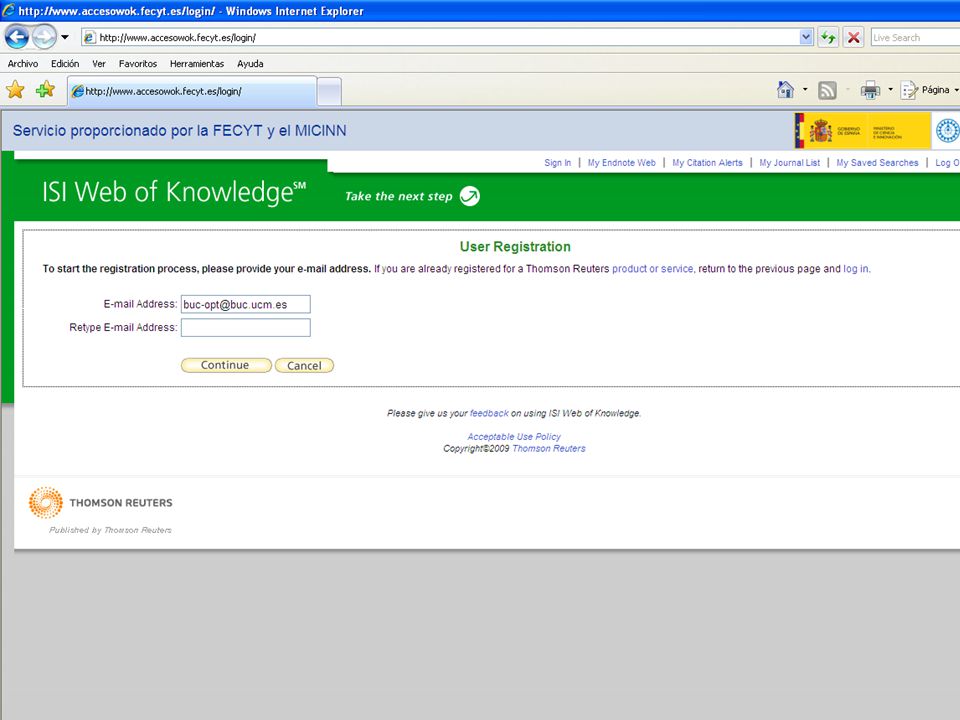The image size is (960, 720).
Task: Open the Ayuda menu
Action: (250, 64)
